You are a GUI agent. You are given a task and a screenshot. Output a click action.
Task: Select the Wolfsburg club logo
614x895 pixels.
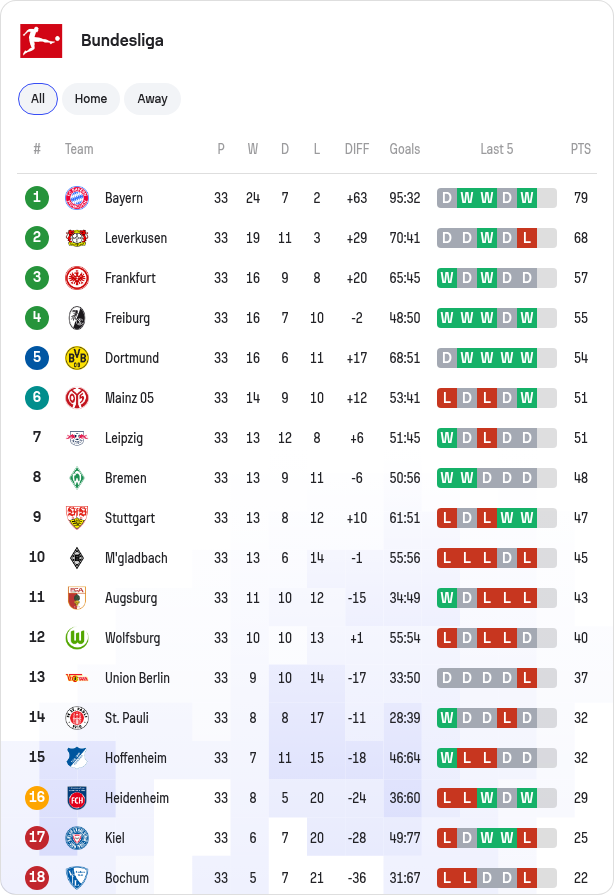tap(77, 638)
